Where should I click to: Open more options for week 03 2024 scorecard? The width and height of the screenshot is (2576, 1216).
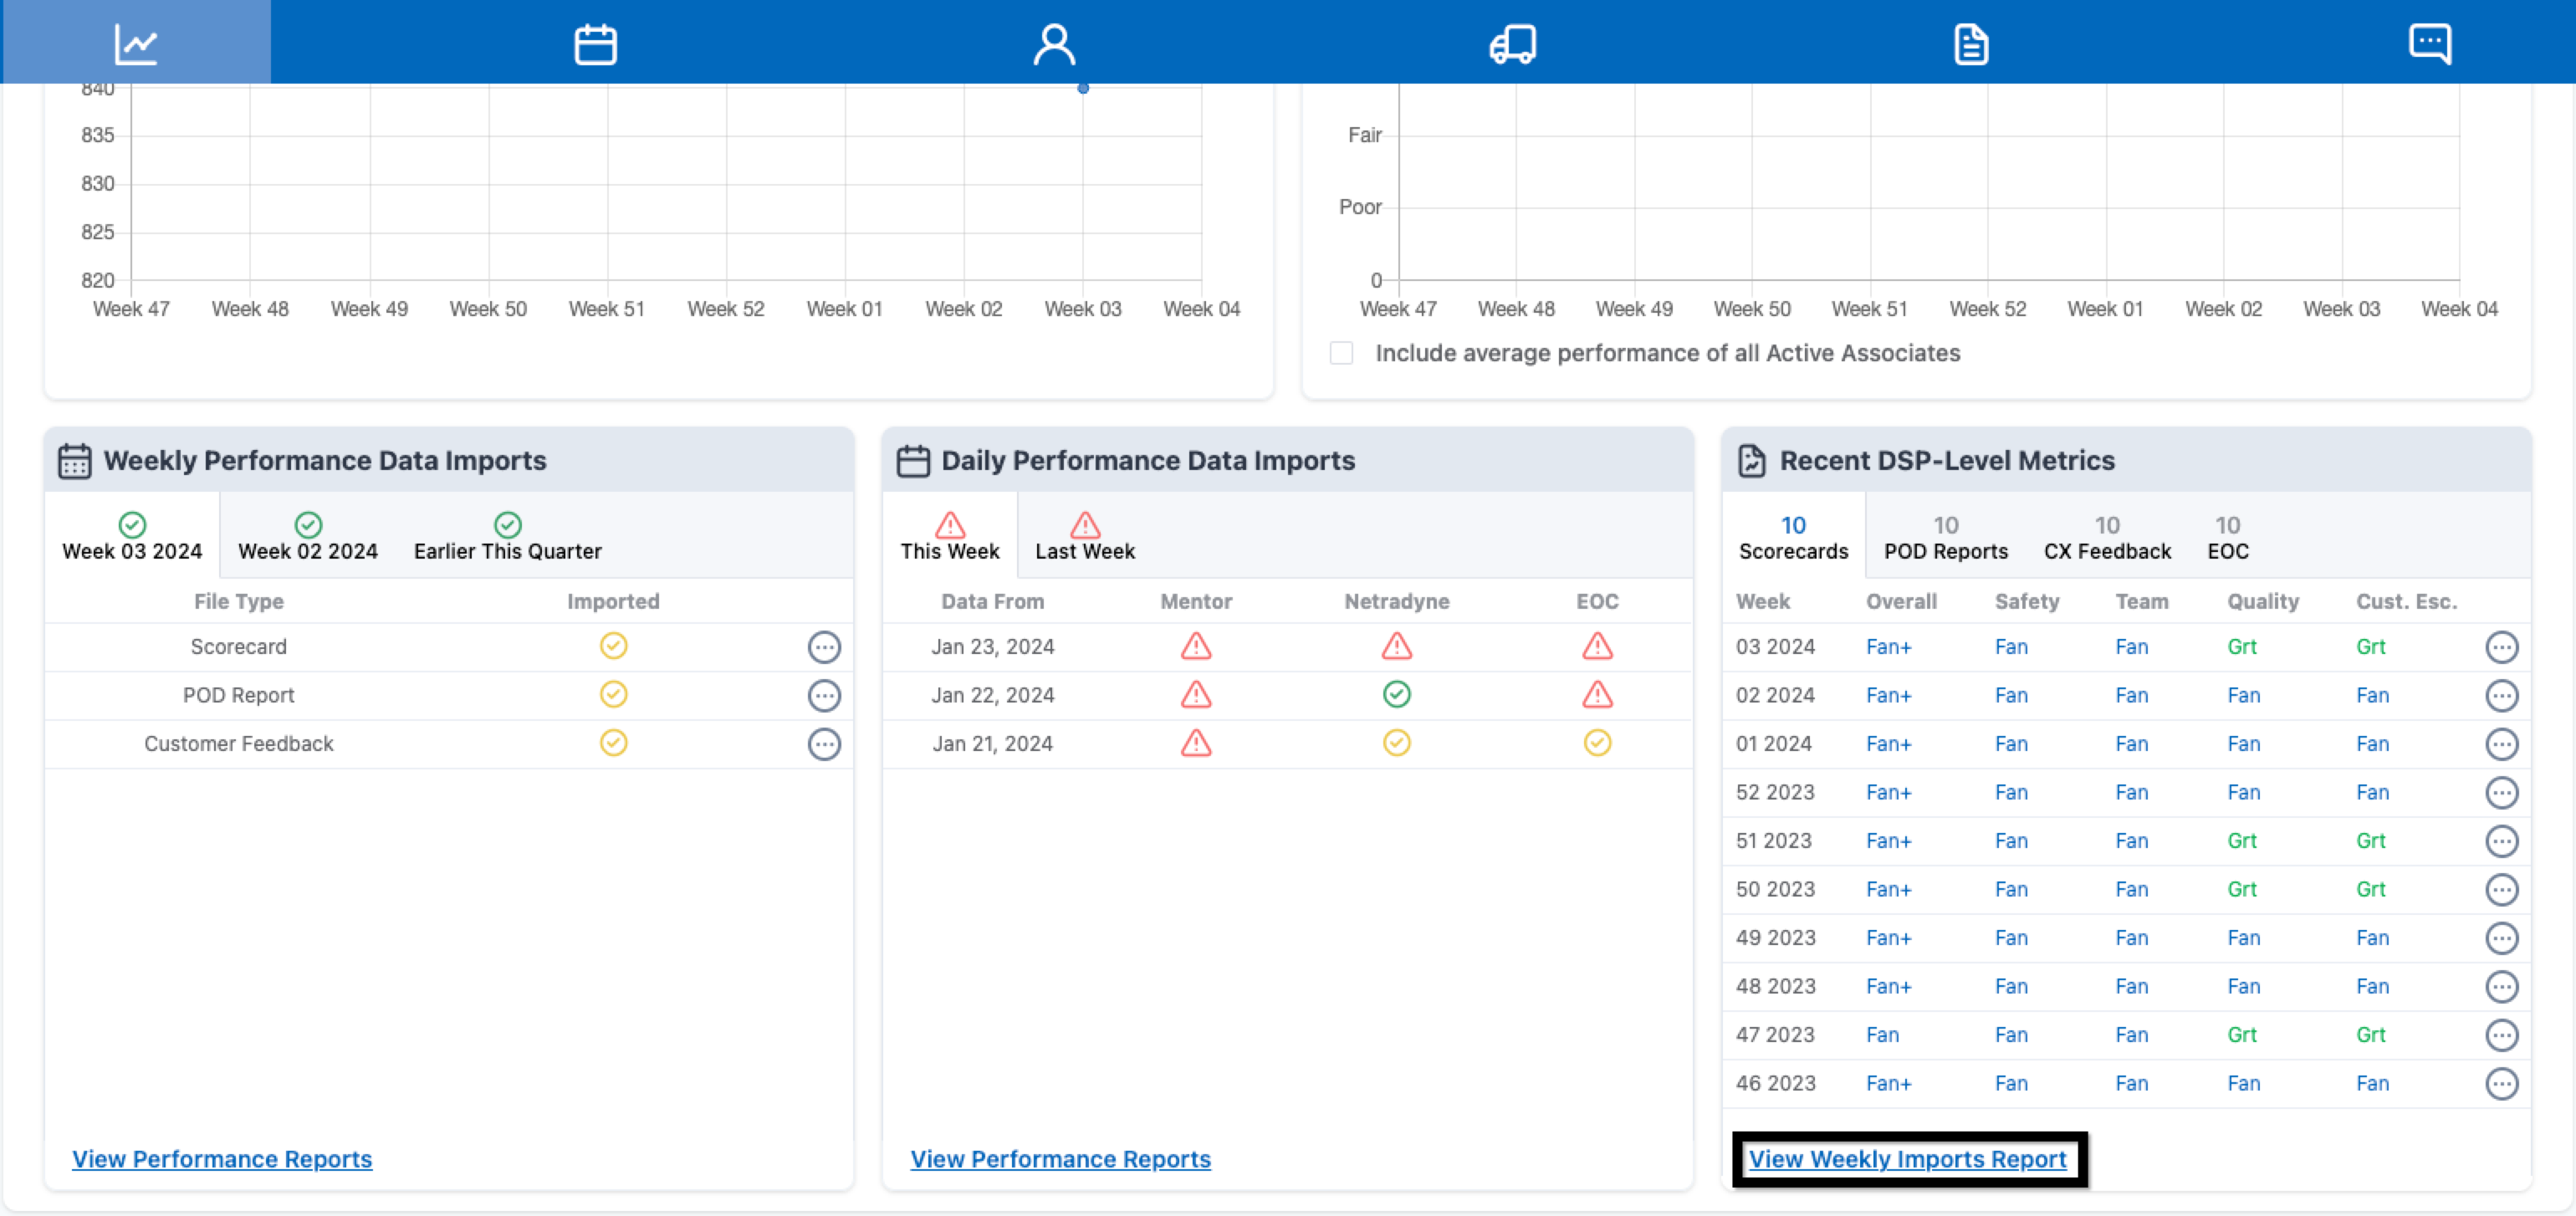tap(2501, 647)
